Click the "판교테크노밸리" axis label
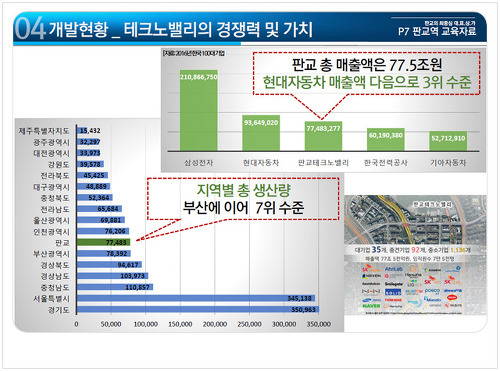 tap(323, 163)
